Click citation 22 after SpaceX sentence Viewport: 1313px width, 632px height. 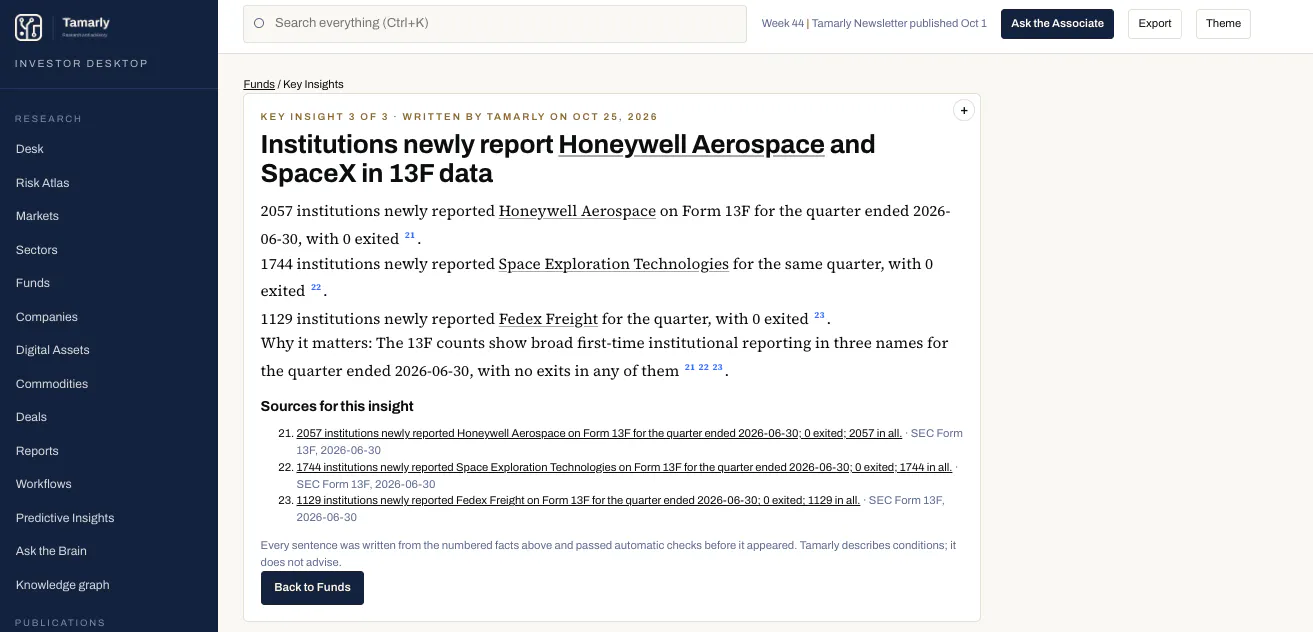tap(316, 288)
